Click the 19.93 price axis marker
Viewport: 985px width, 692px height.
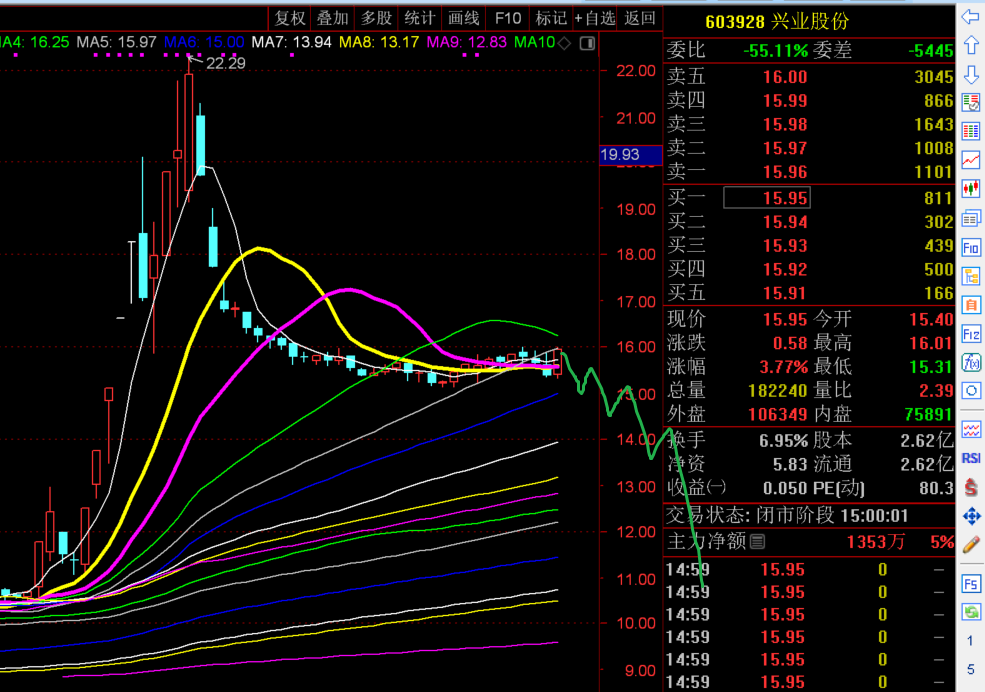[630, 154]
